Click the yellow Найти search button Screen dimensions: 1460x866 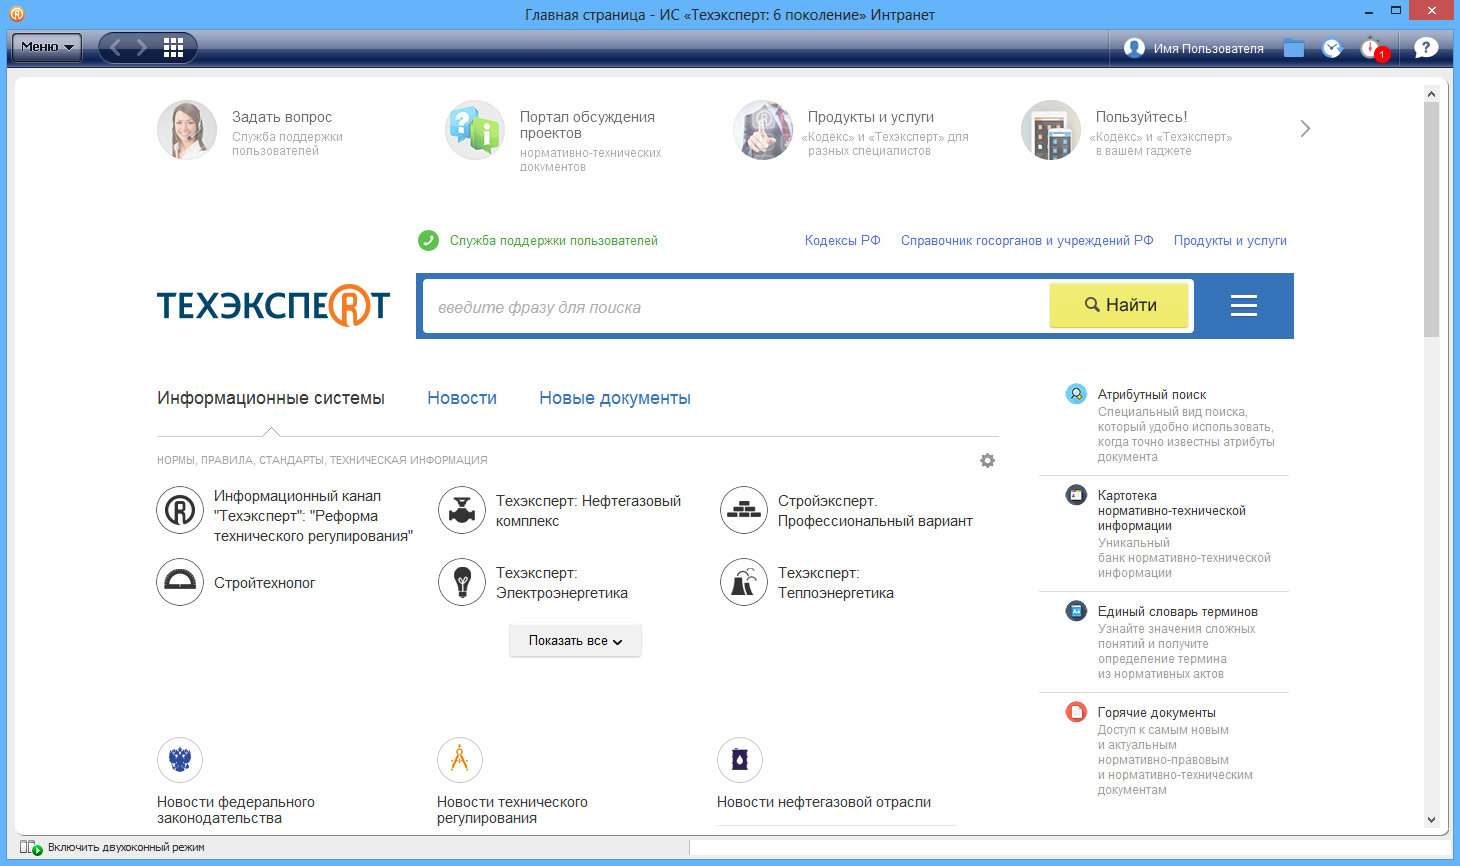click(1119, 305)
